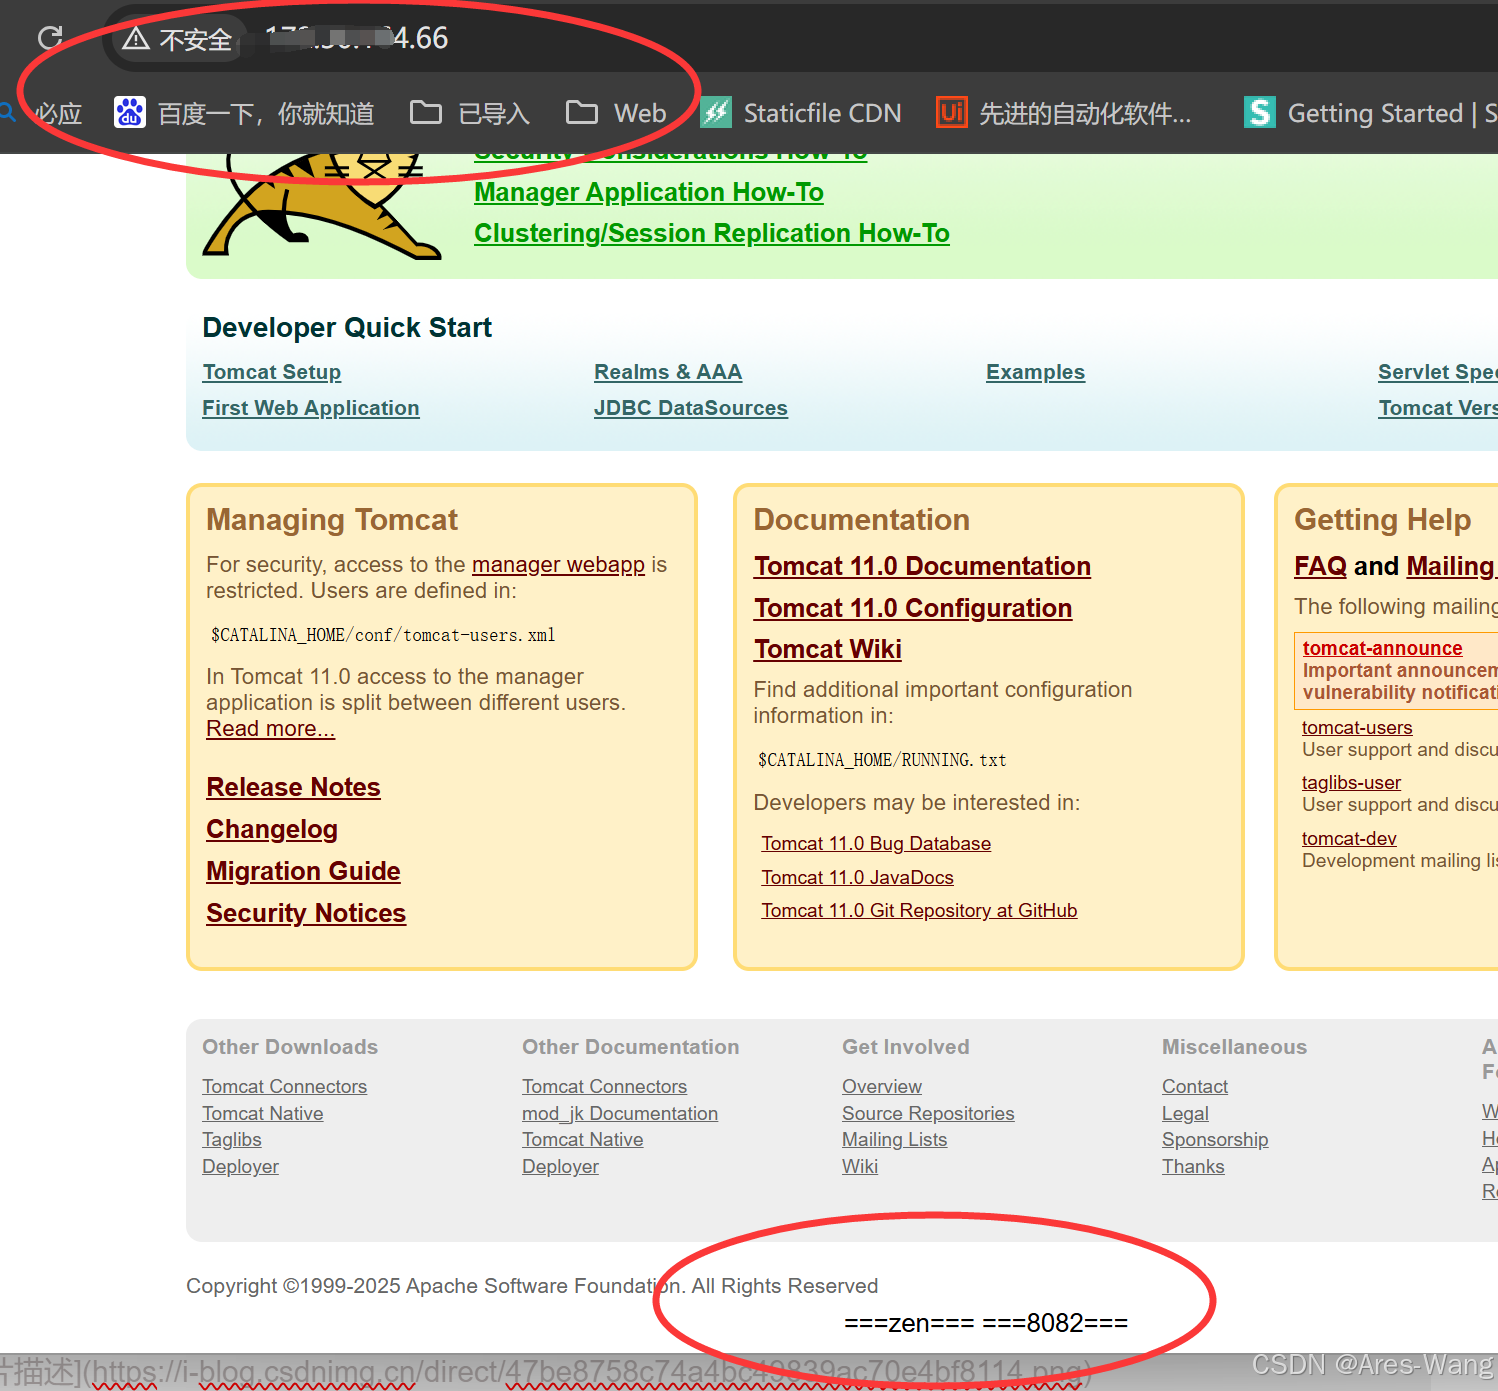Click the manager webapp link
The width and height of the screenshot is (1498, 1391).
[558, 564]
